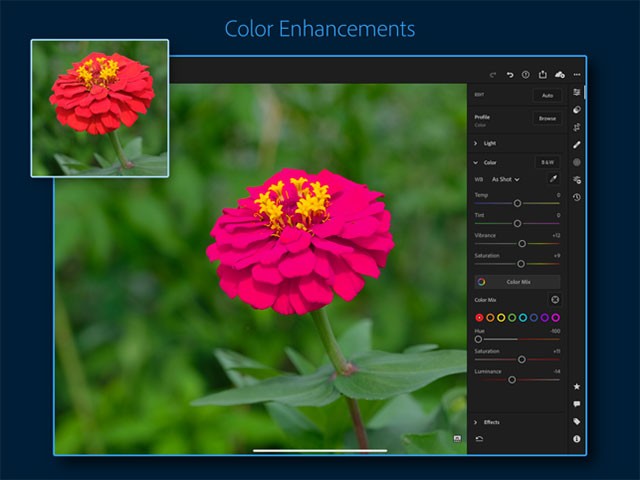Expand the Effects panel section

point(476,422)
